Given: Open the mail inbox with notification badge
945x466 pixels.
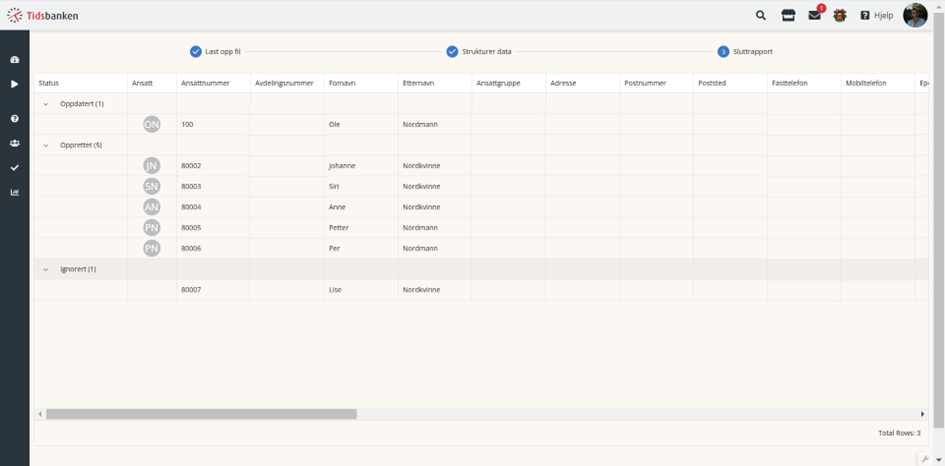Looking at the screenshot, I should [815, 16].
